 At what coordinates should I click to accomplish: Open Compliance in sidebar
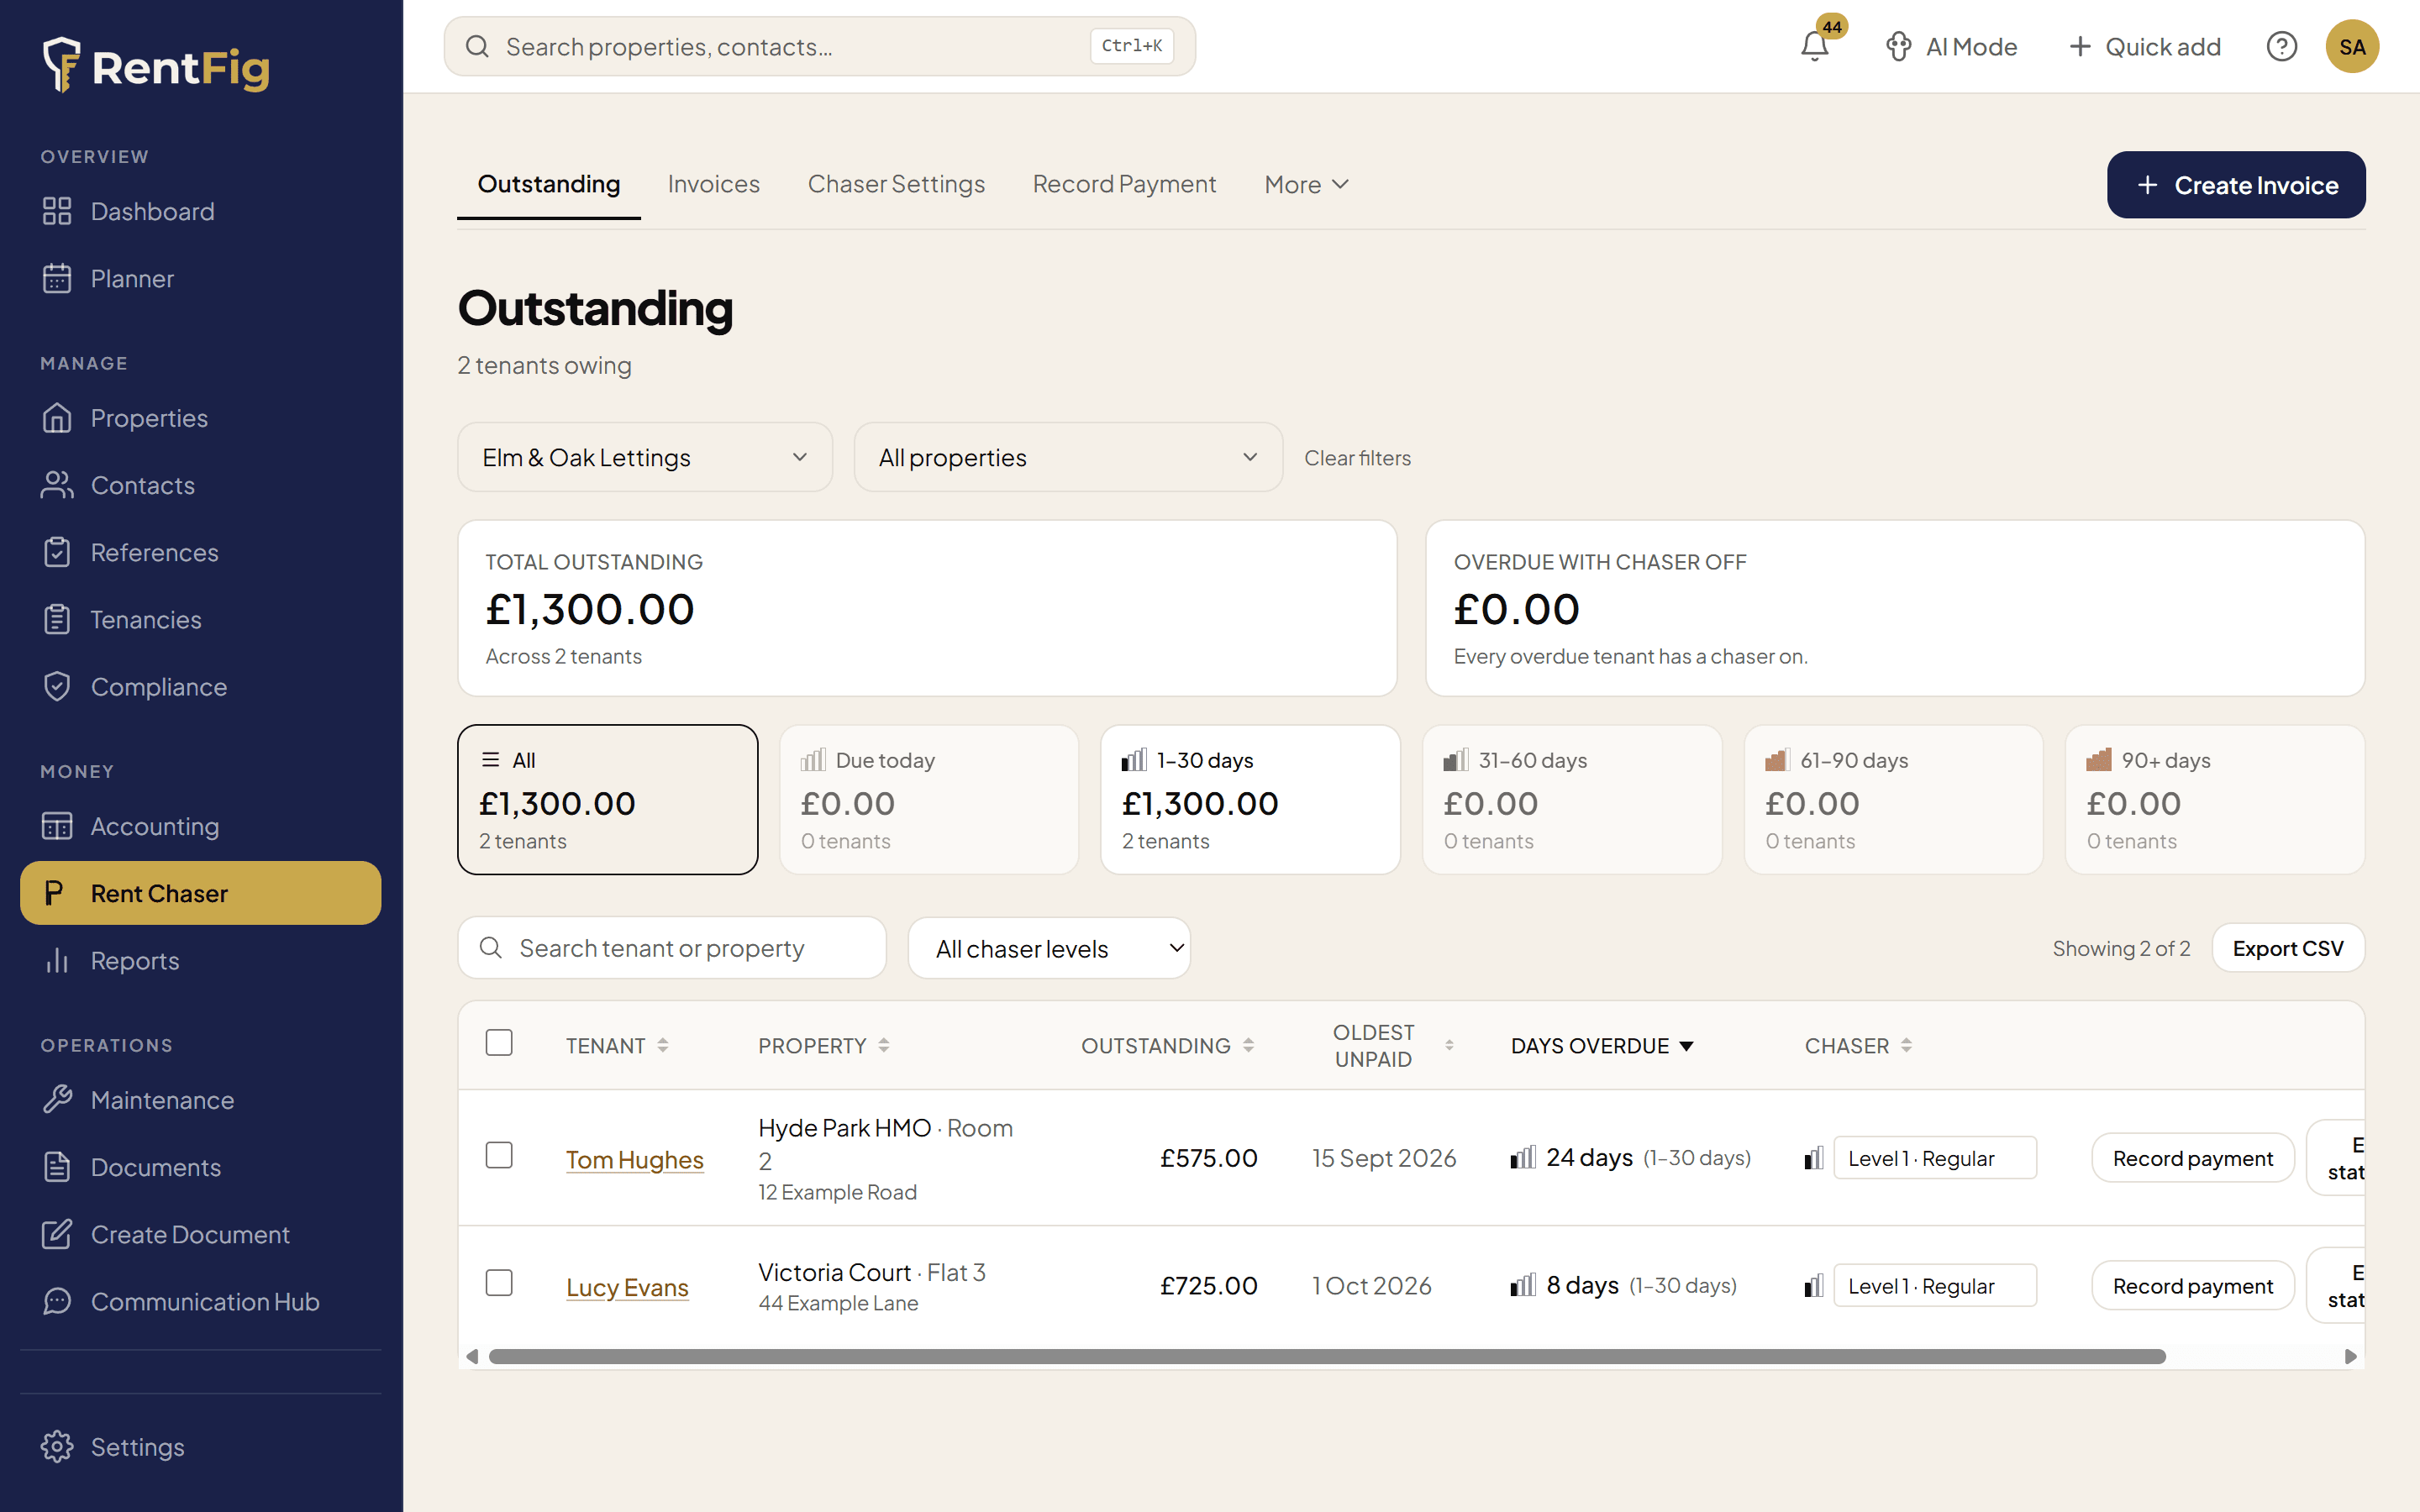(200, 686)
